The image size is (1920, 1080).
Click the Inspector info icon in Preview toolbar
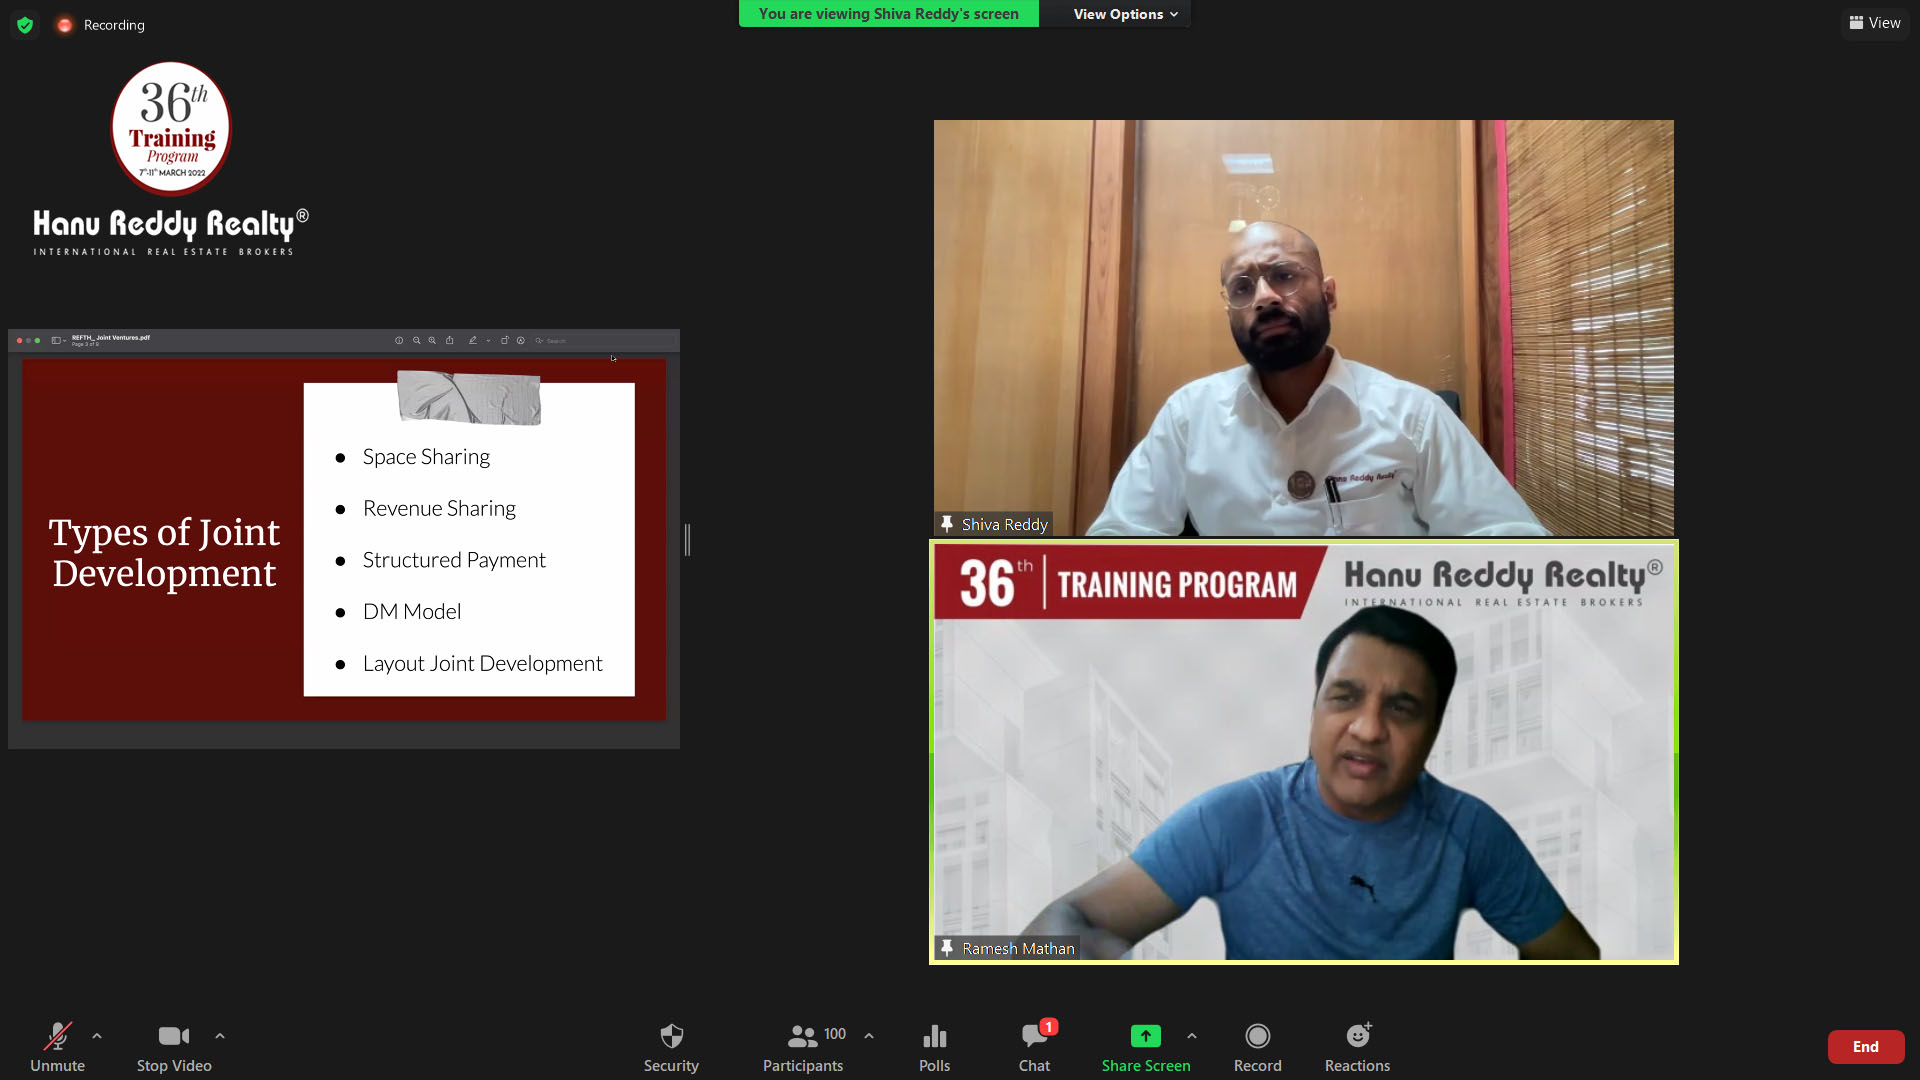pyautogui.click(x=399, y=340)
